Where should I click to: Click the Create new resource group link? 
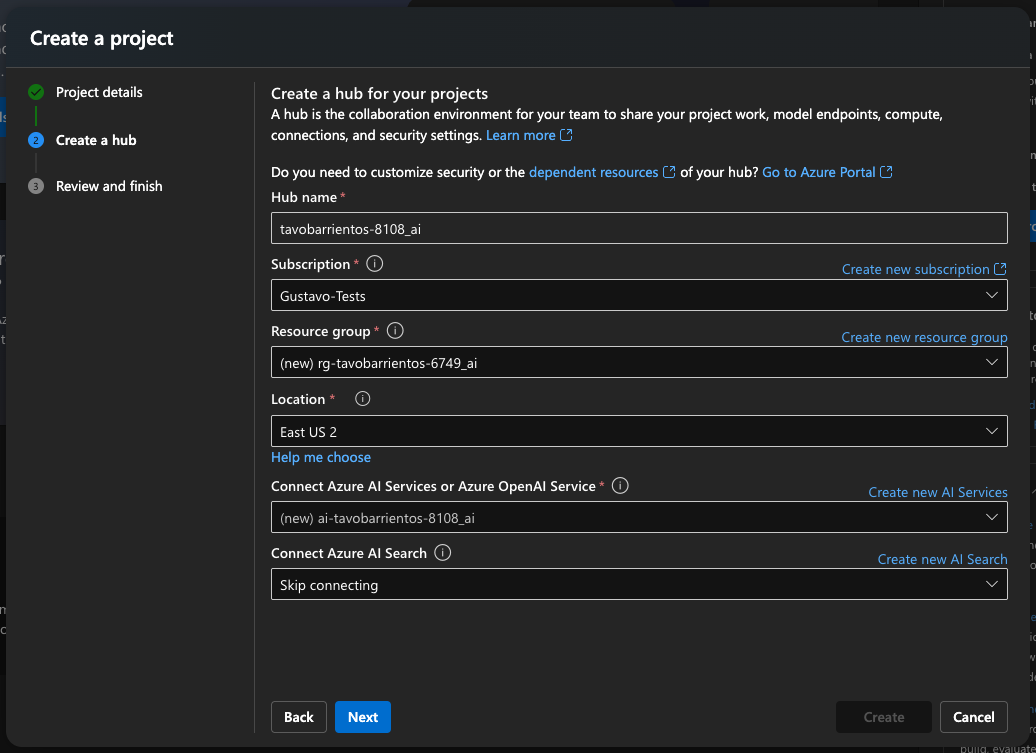(x=924, y=337)
